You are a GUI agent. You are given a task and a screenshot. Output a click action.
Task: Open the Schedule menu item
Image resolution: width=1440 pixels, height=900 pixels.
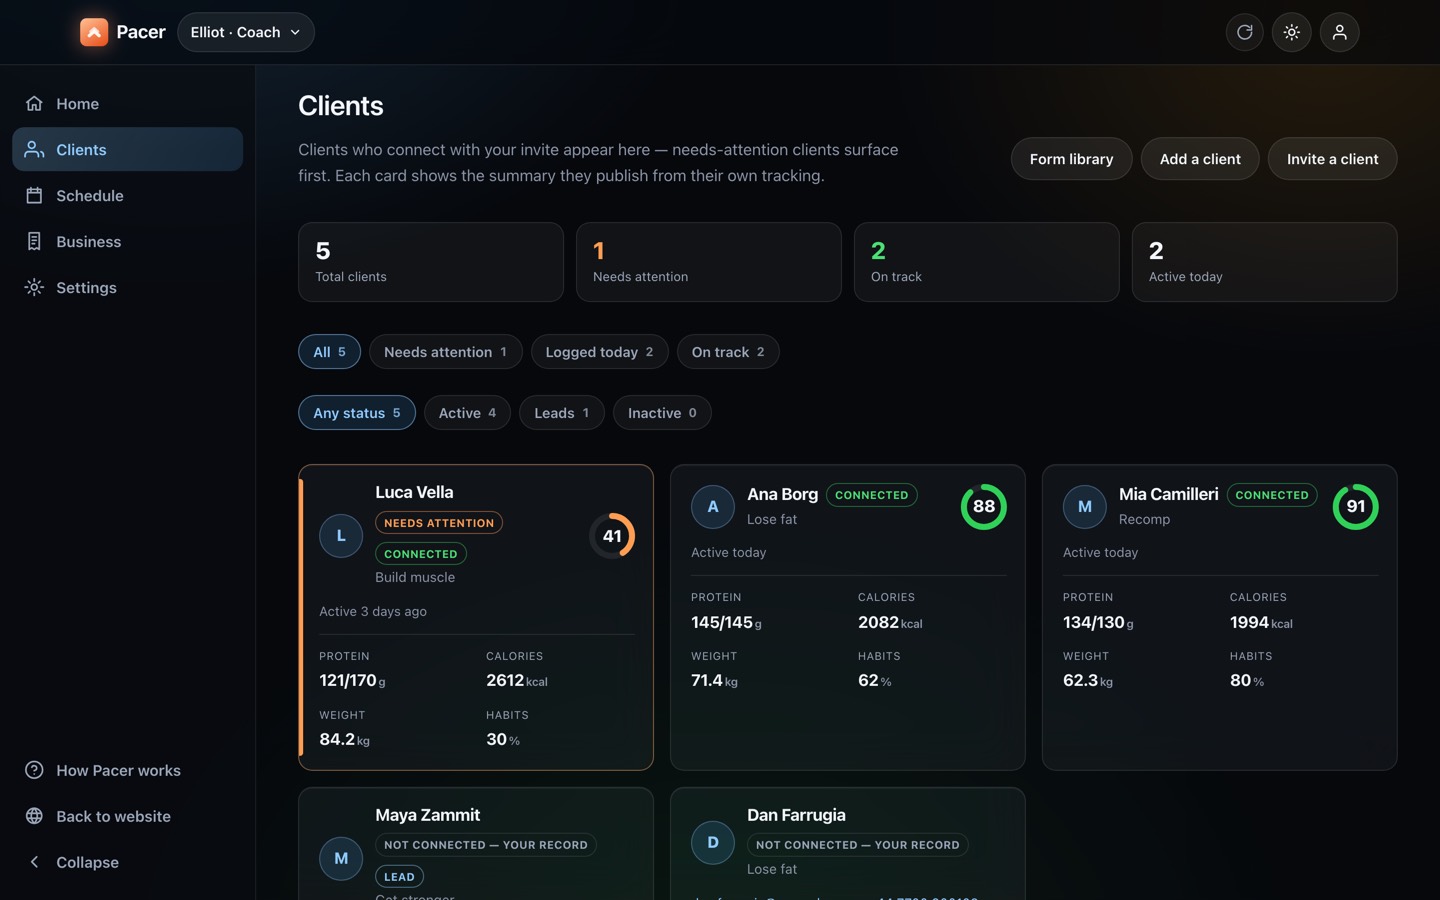(127, 195)
